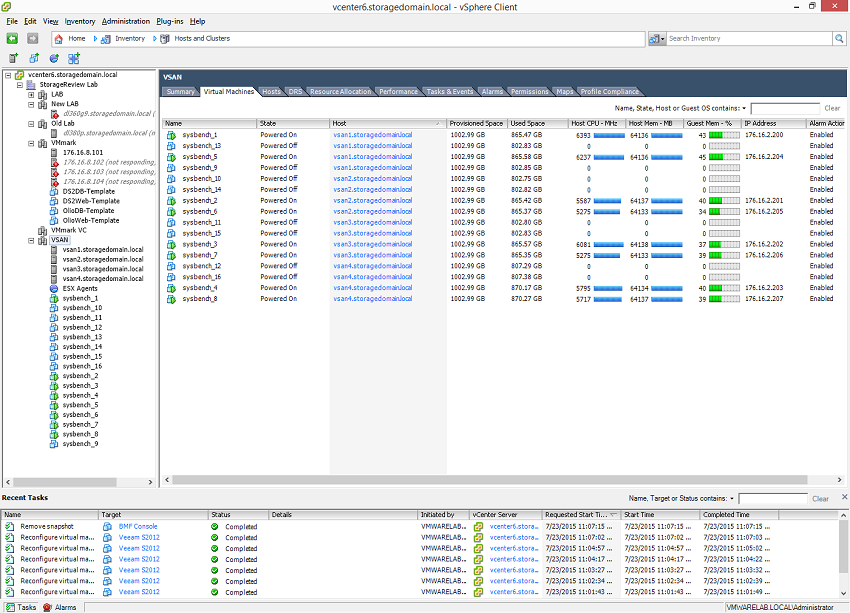Screen dimensions: 850x613
Task: Sort by the Used Space column header
Action: (x=538, y=124)
